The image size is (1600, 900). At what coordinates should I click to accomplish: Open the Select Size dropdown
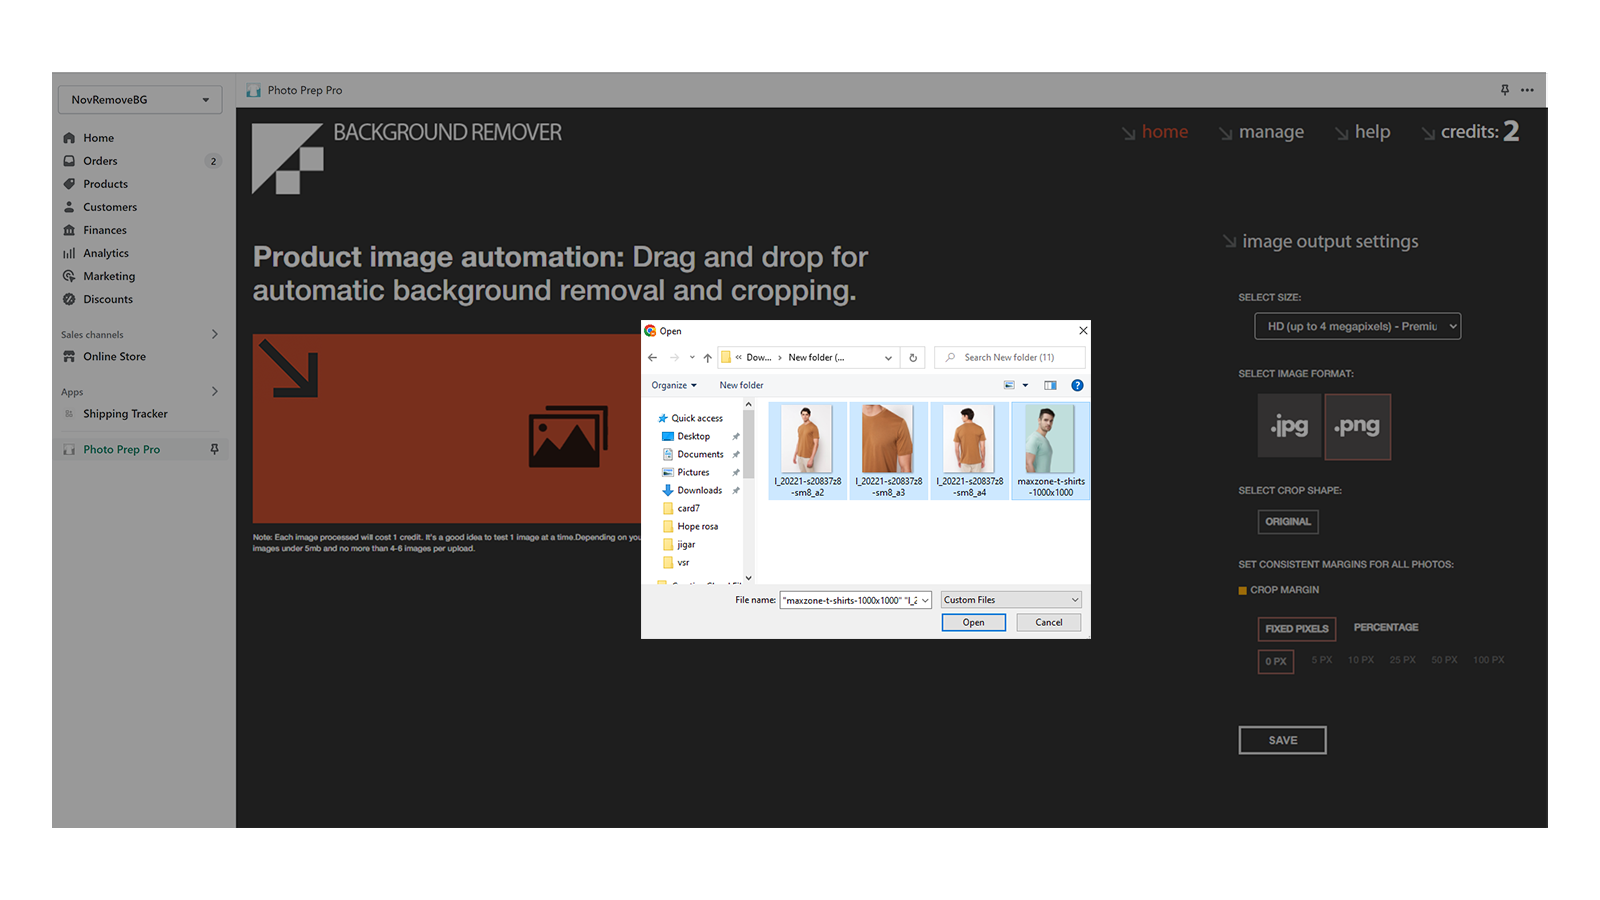[1357, 326]
